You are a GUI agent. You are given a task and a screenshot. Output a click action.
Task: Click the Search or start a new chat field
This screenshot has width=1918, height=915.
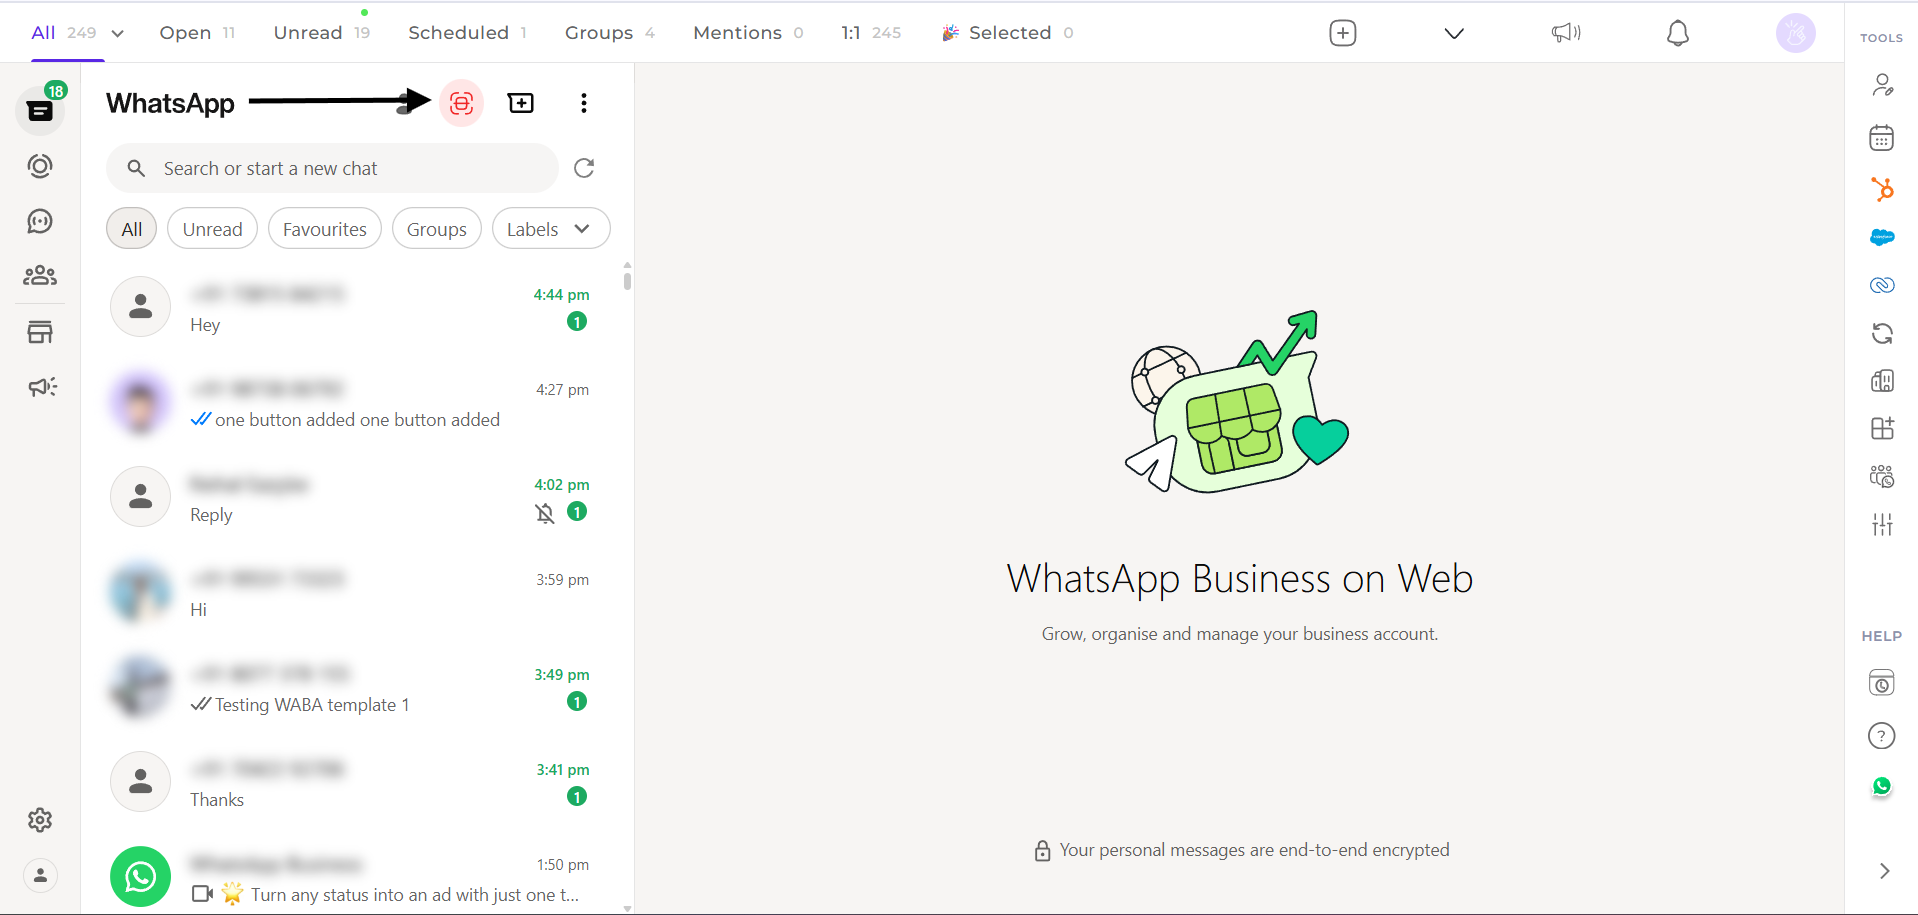click(332, 168)
